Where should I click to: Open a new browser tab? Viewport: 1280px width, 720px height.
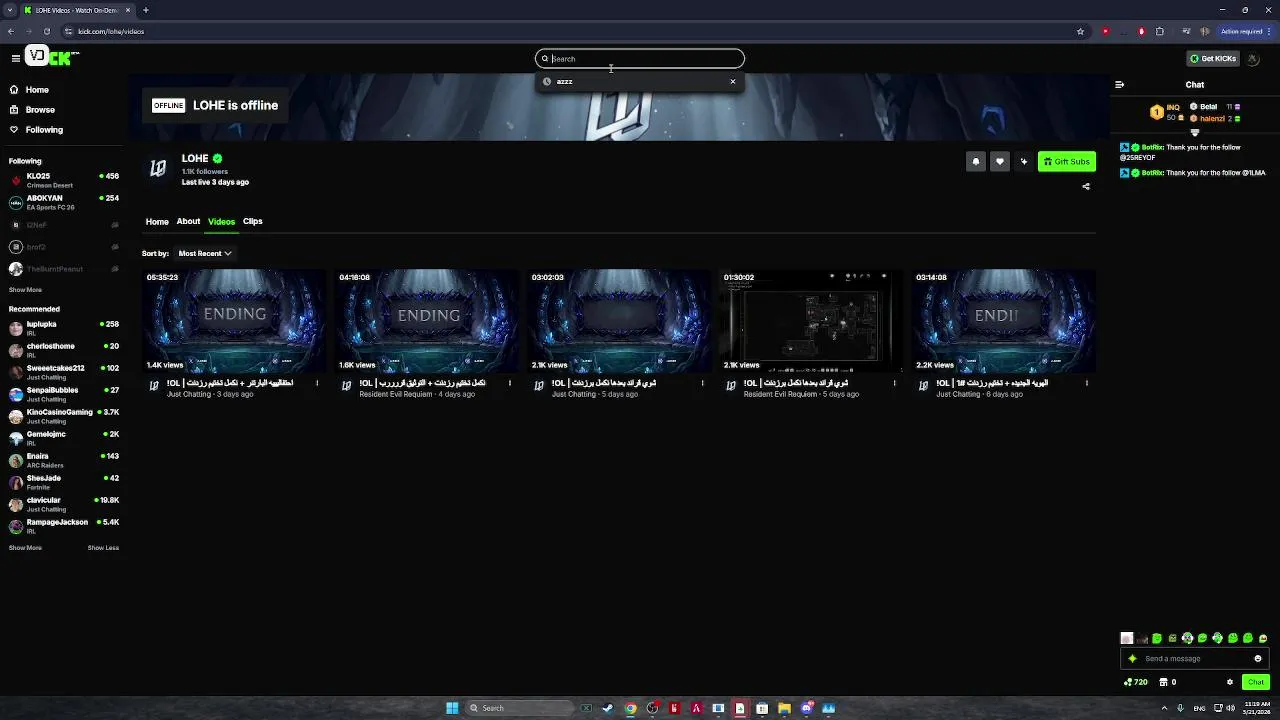(x=145, y=10)
